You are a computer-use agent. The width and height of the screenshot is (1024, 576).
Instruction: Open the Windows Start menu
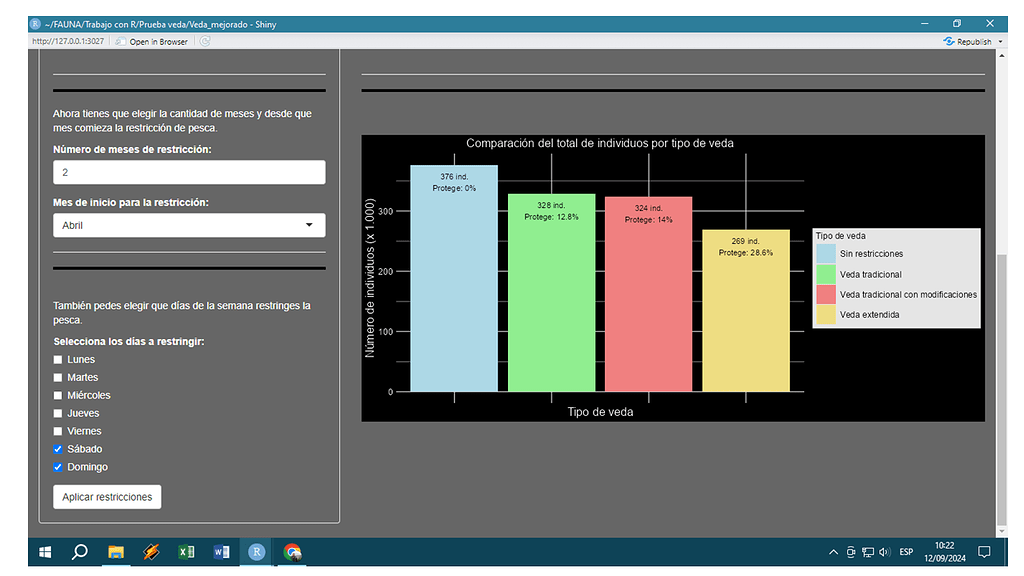click(x=44, y=551)
